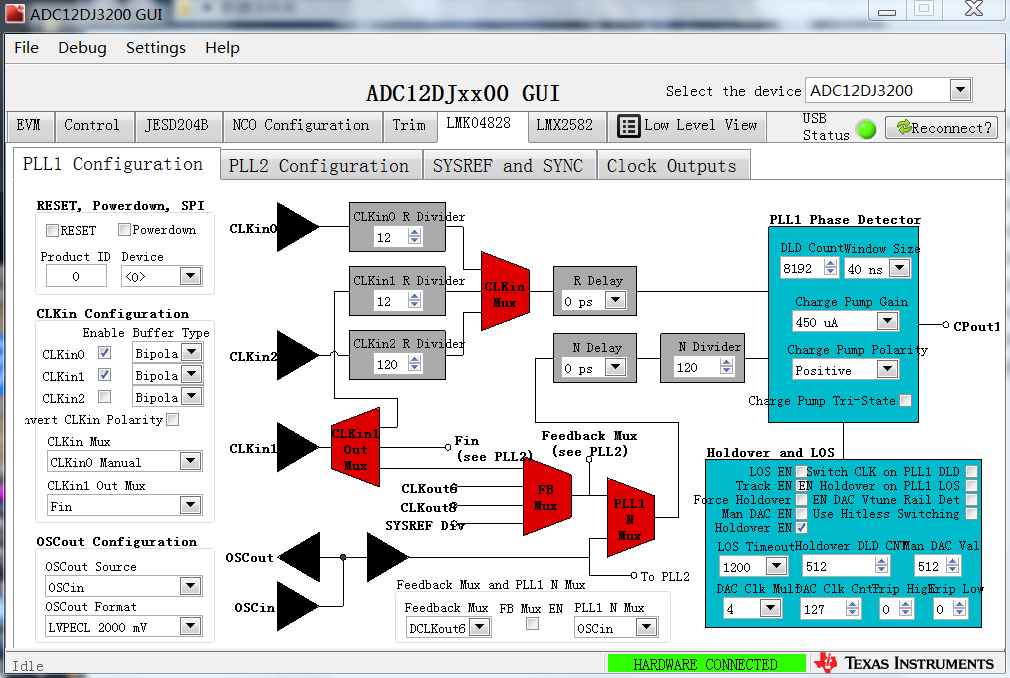This screenshot has height=678, width=1010.
Task: Open the DAC Clk Mult dropdown
Action: click(x=770, y=608)
